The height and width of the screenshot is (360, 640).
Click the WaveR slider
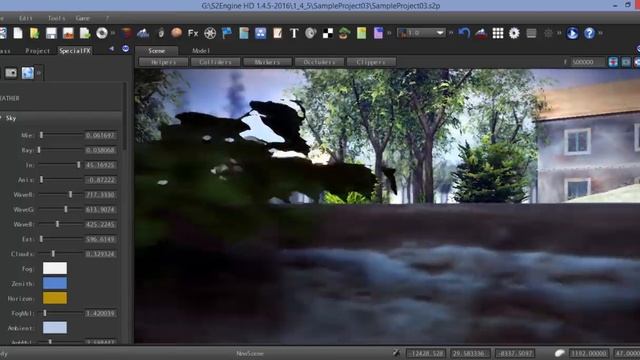[60, 194]
